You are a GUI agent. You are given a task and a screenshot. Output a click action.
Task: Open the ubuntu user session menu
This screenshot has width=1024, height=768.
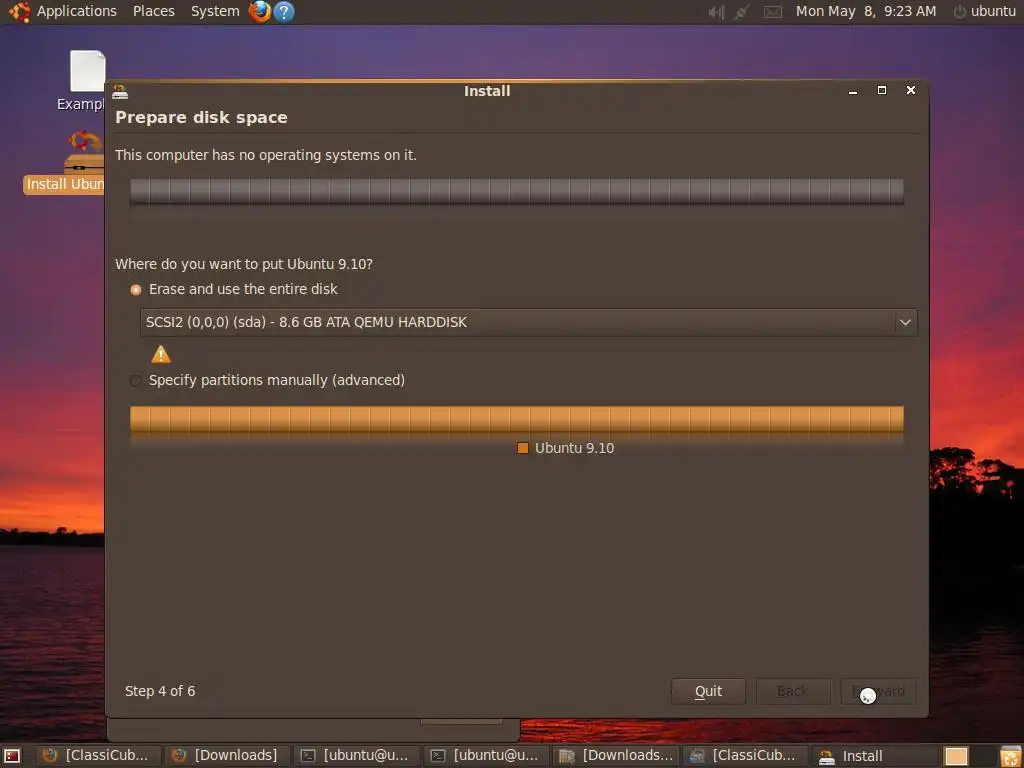[x=984, y=12]
